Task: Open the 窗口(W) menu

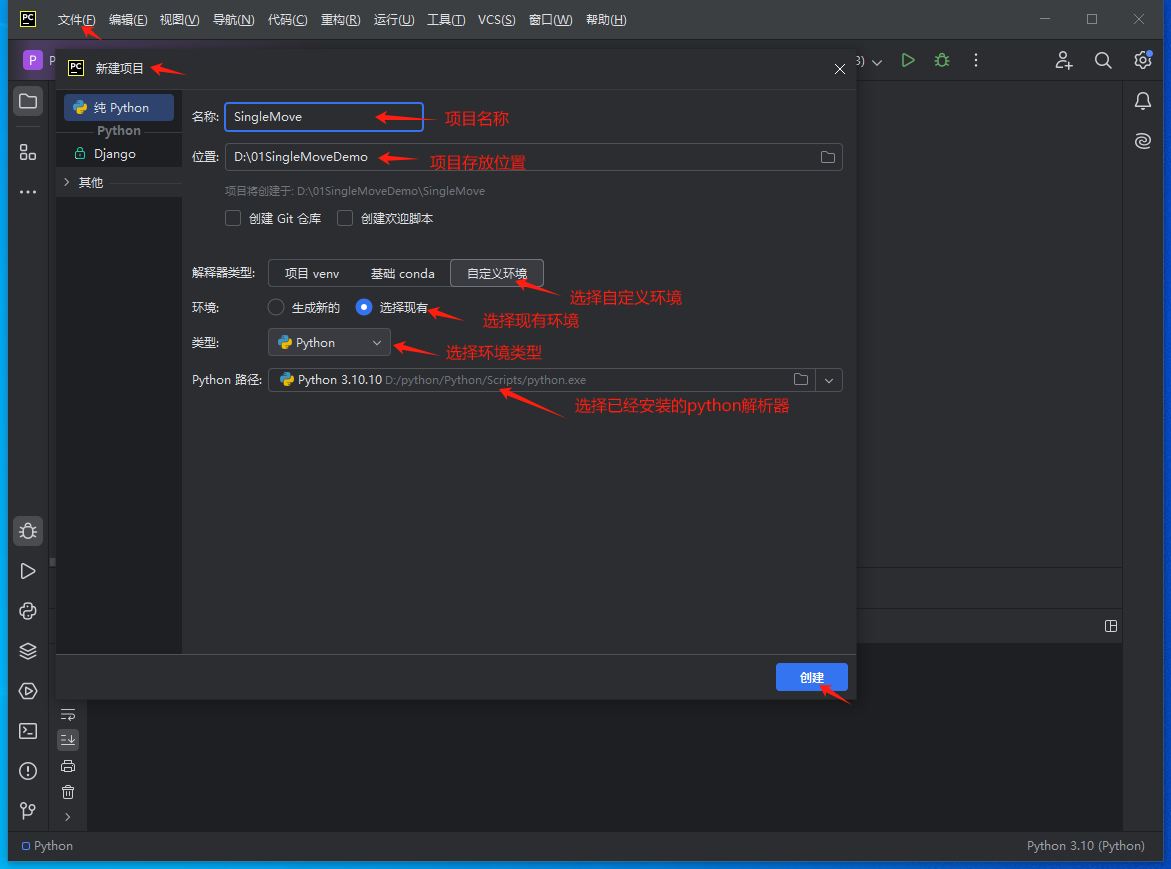Action: tap(550, 19)
